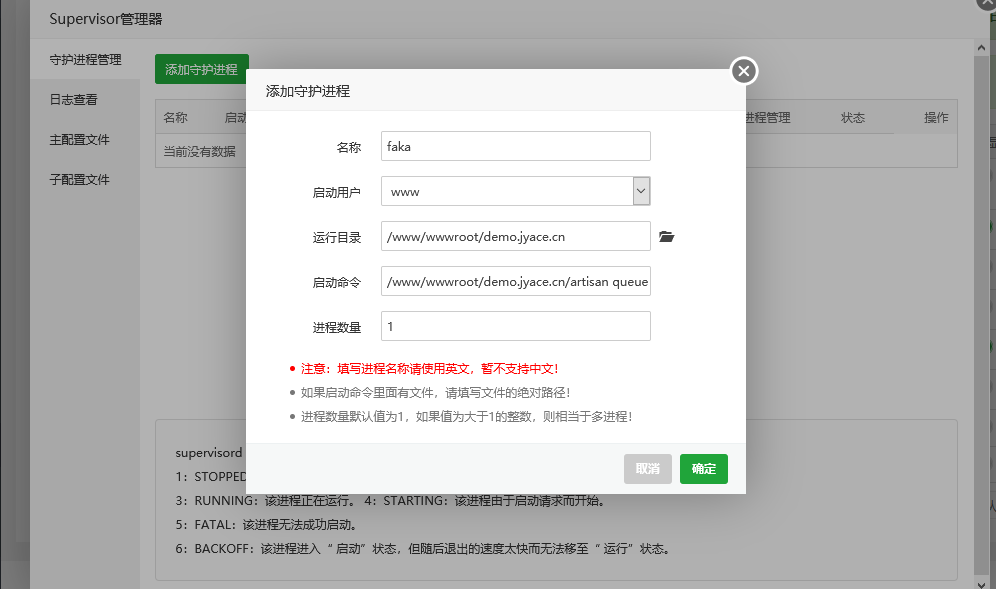Focus the 运行目录 path field
Viewport: 996px width, 589px height.
pyautogui.click(x=515, y=237)
